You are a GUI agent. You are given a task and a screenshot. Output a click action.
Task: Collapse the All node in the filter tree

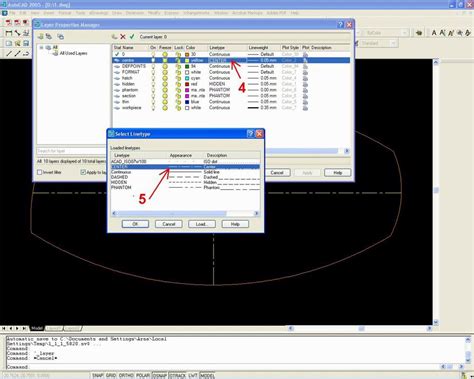point(42,48)
